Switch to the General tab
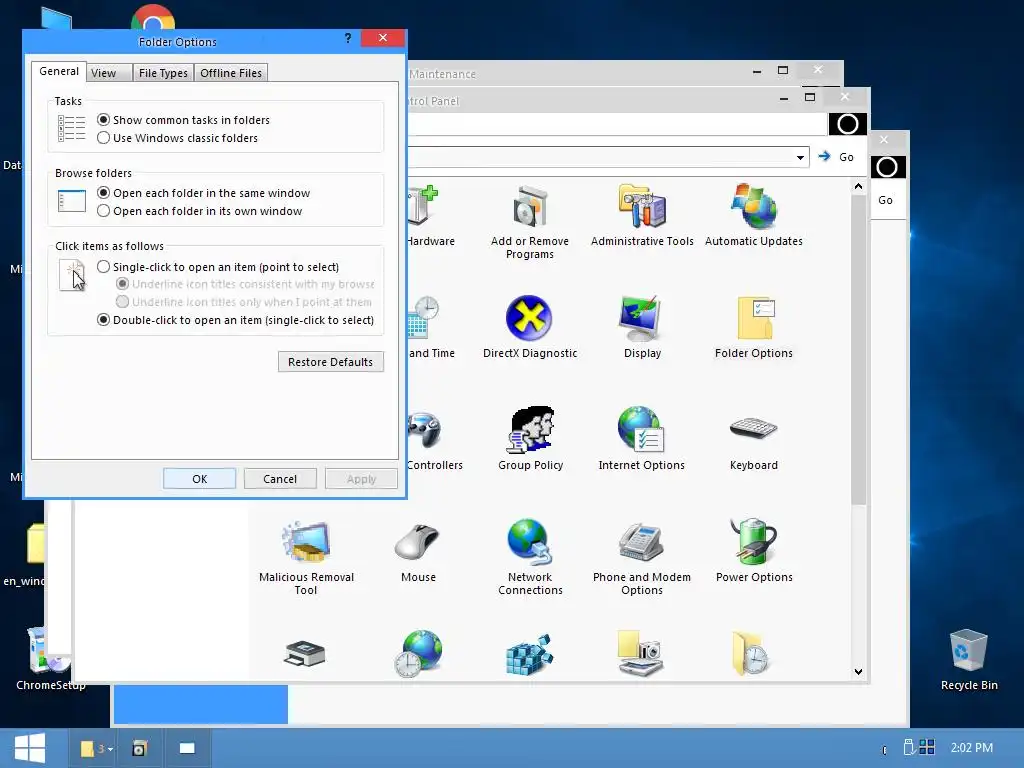 [59, 71]
